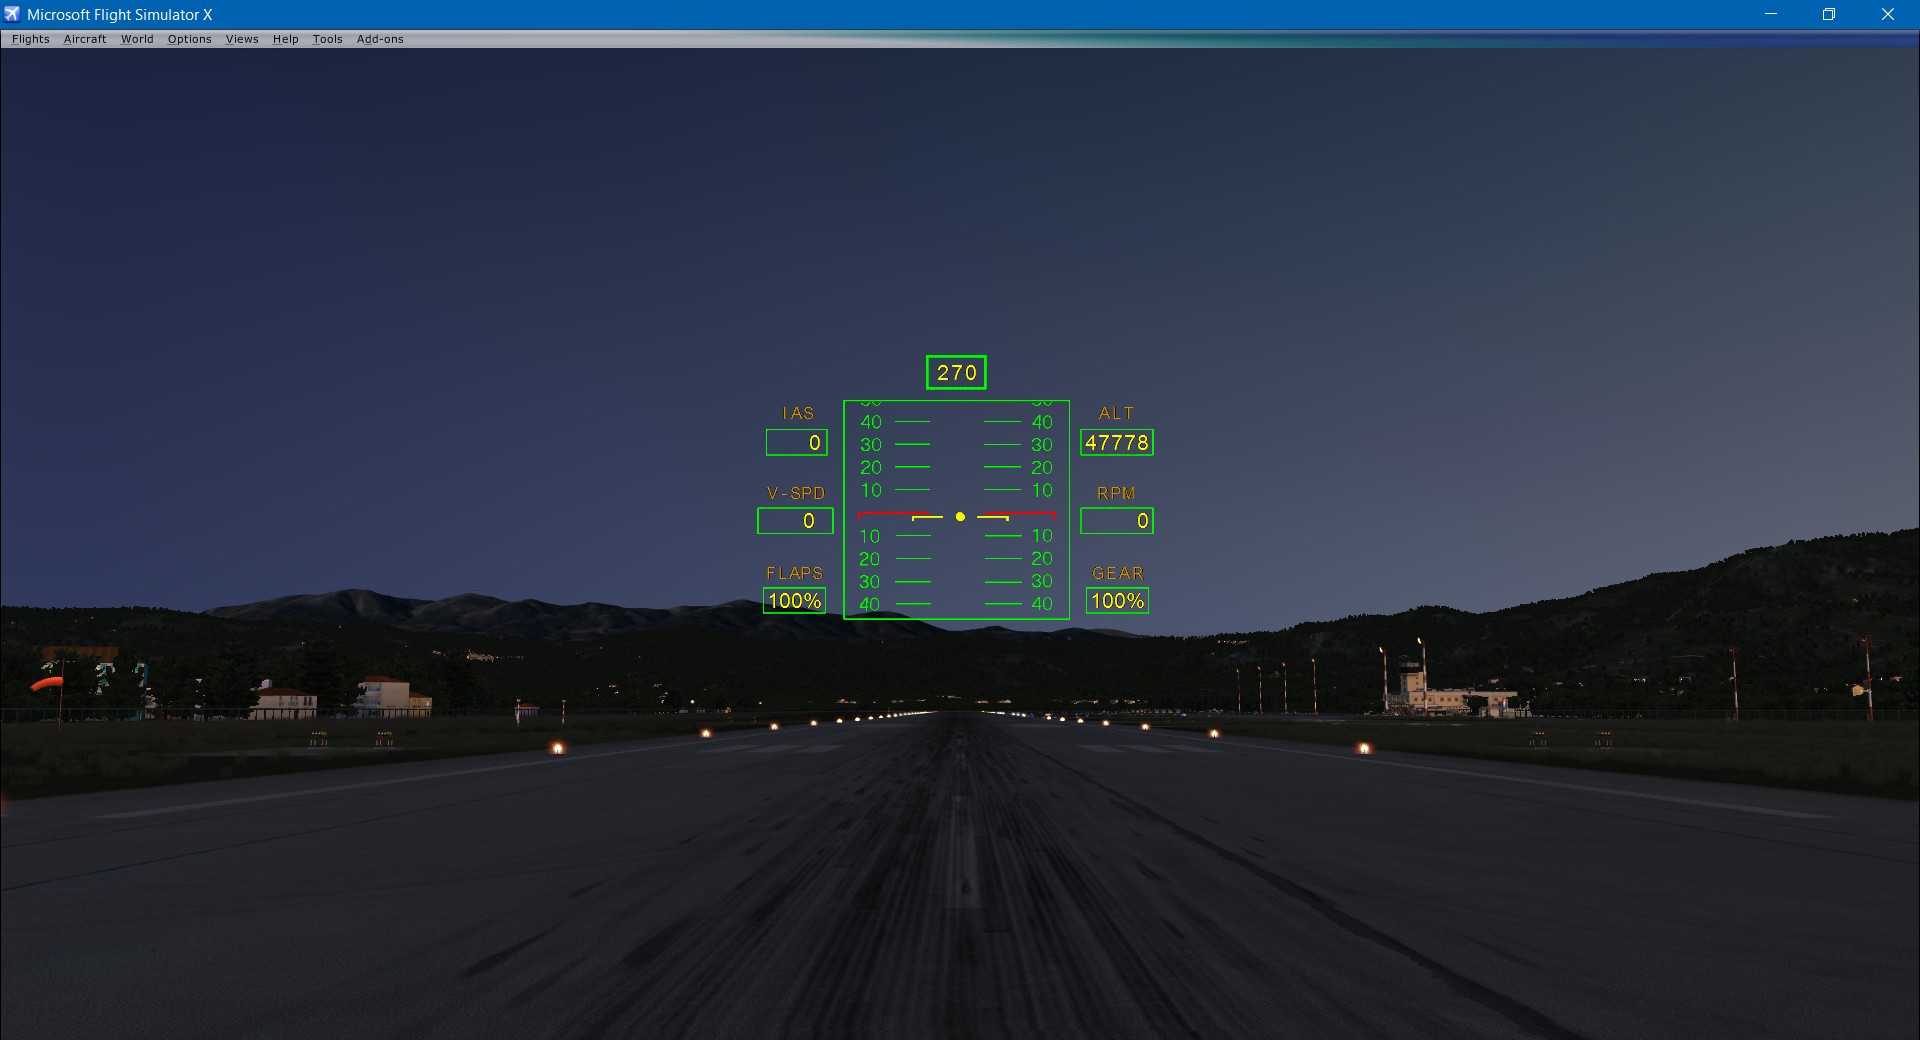Open the World menu

click(137, 39)
